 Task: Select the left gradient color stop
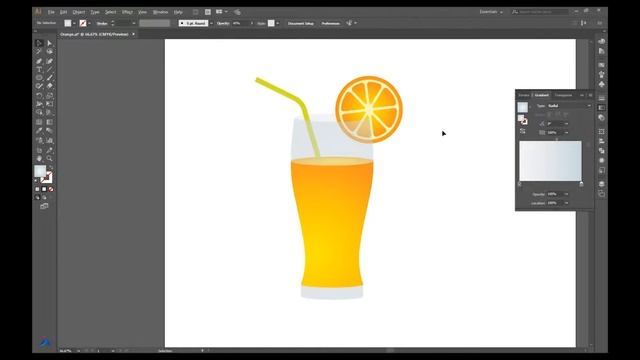point(520,184)
